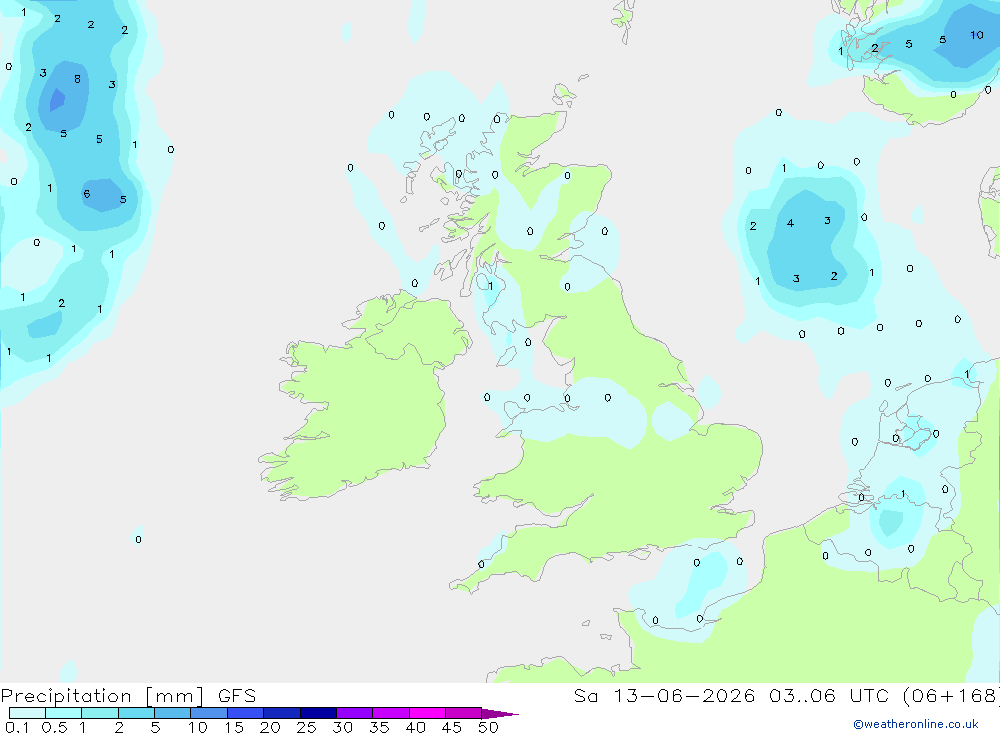Click the 30 to 35 mm legend swatch
1000x733 pixels.
pyautogui.click(x=354, y=713)
